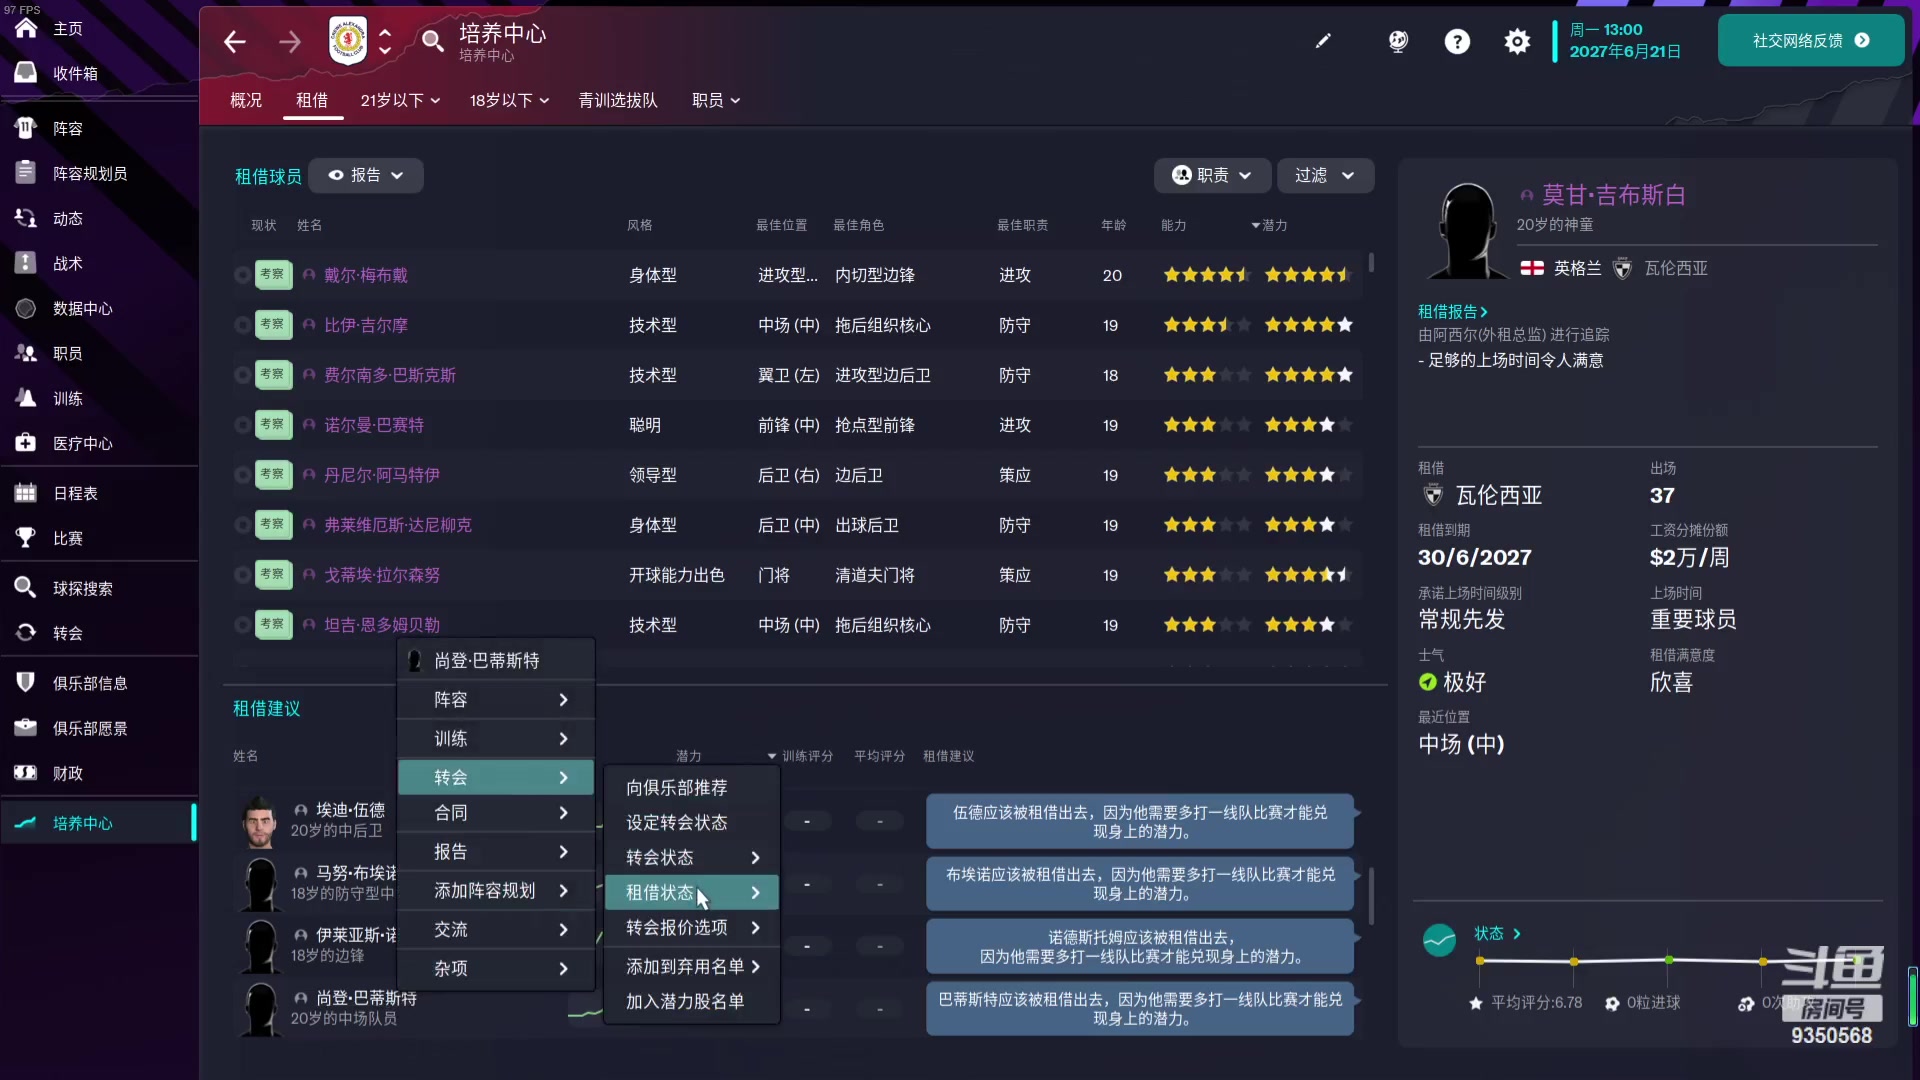
Task: Open the 日程表 schedule calendar icon
Action: click(x=26, y=493)
